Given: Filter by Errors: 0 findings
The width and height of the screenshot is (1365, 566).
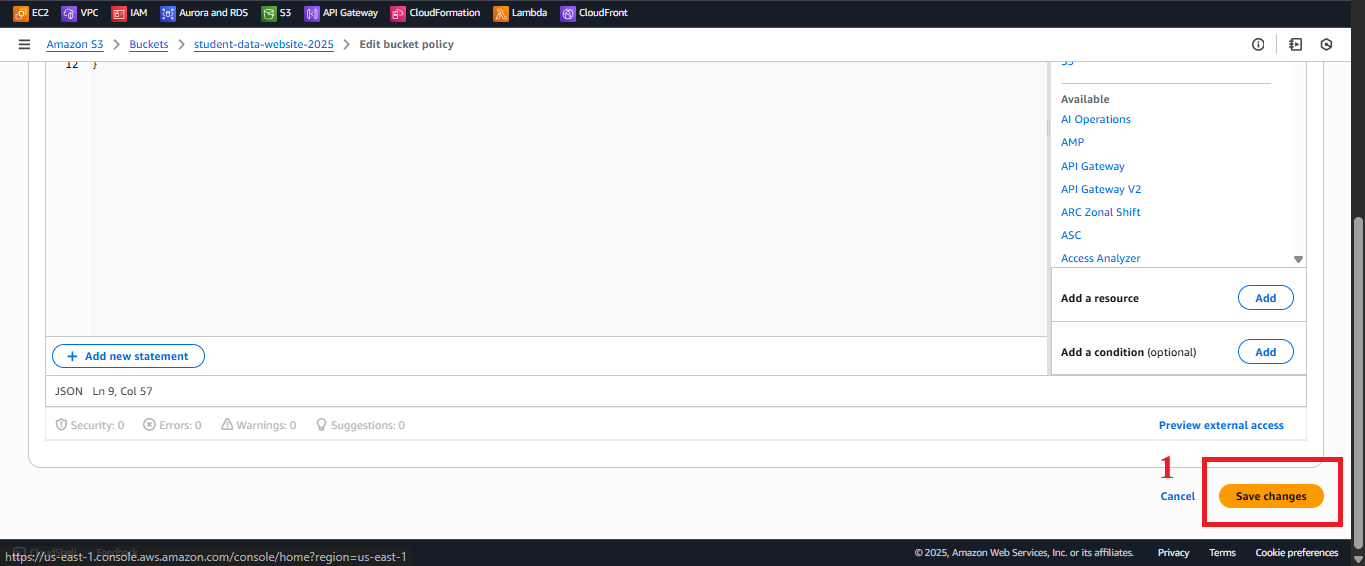Looking at the screenshot, I should [x=172, y=425].
